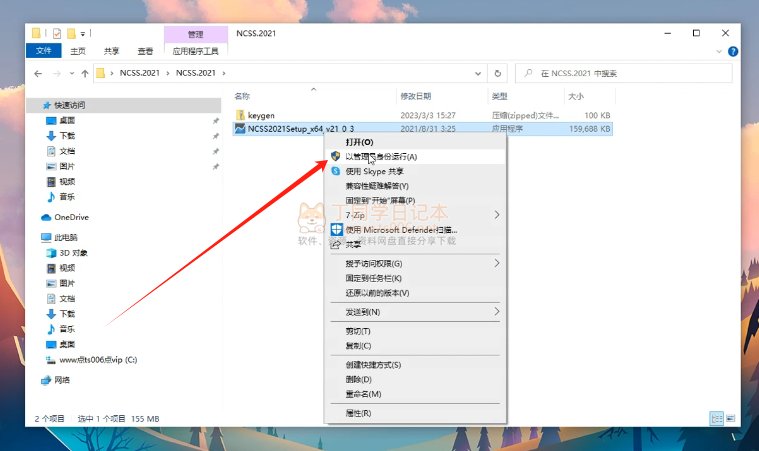Viewport: 759px width, 451px height.
Task: Choose 固定到任务栏(K) menu entry
Action: (x=415, y=278)
